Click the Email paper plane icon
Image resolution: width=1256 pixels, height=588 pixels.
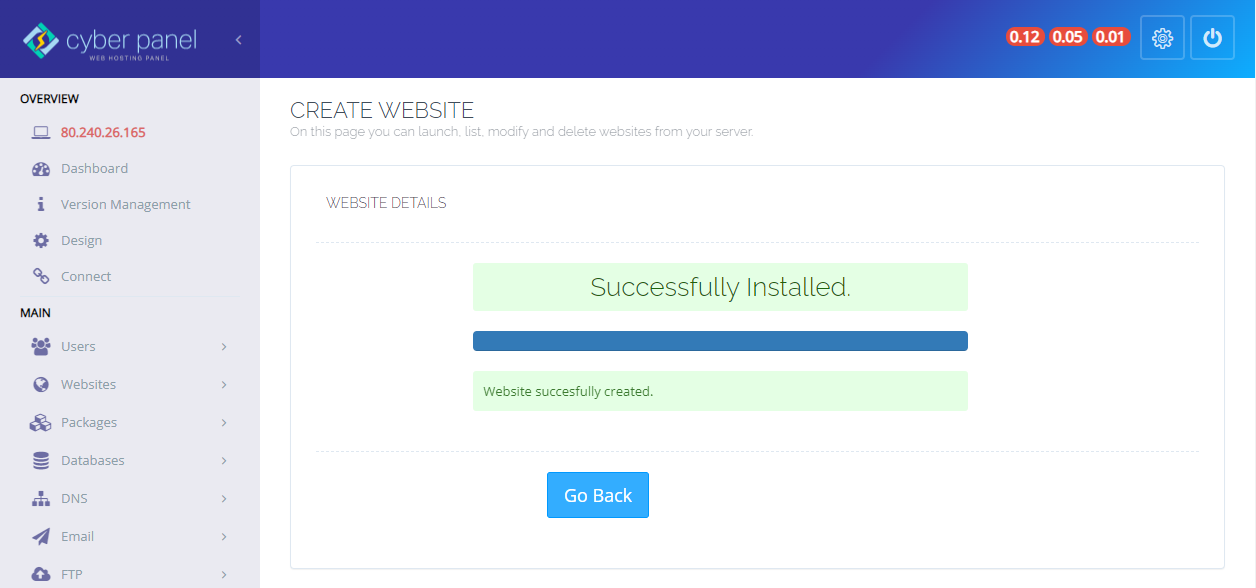point(41,537)
